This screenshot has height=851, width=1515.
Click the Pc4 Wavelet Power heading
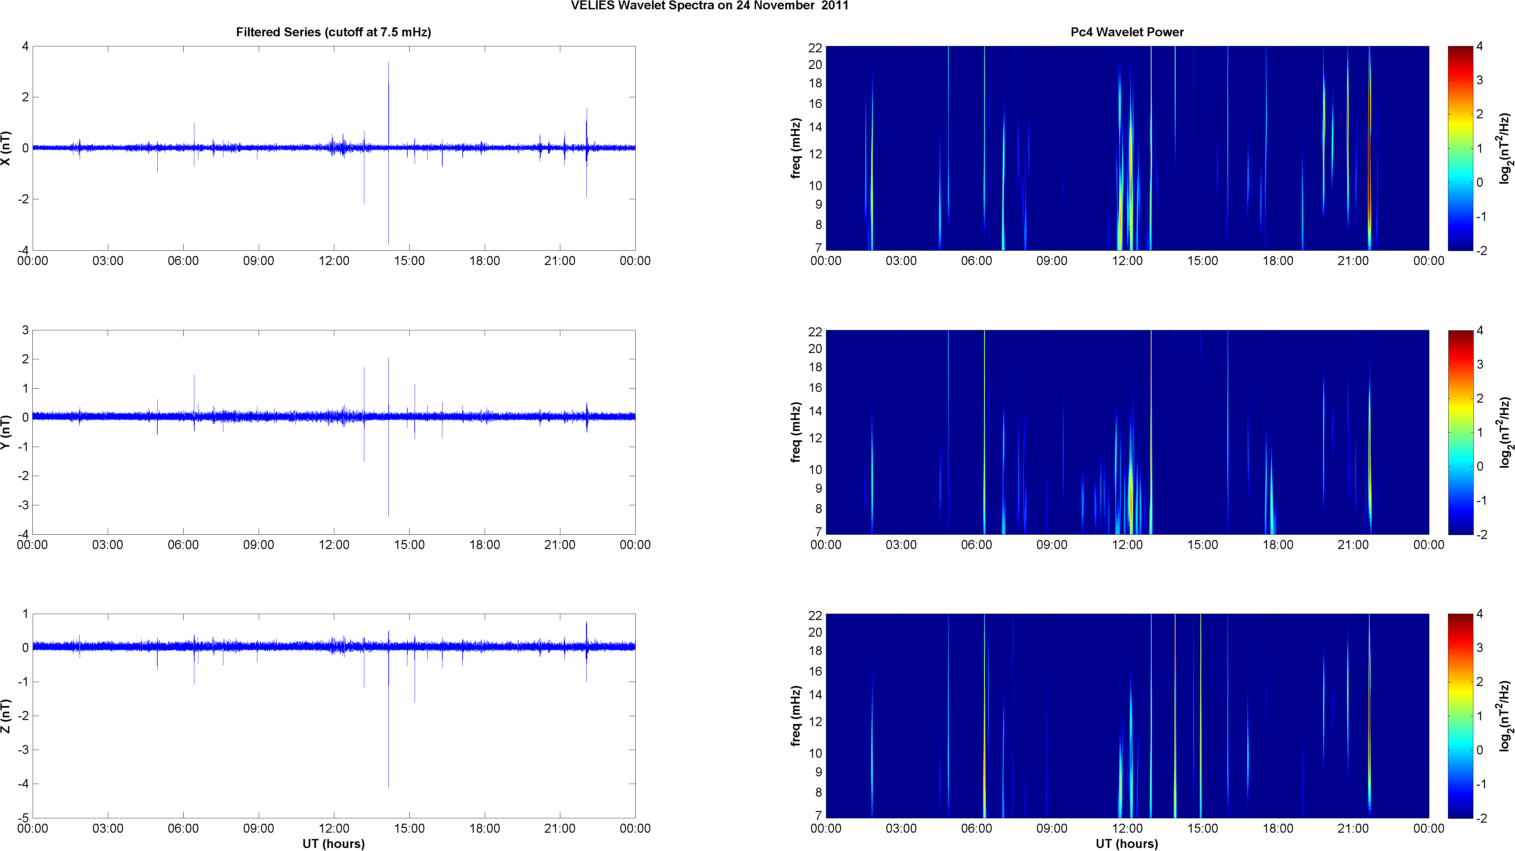(1126, 32)
